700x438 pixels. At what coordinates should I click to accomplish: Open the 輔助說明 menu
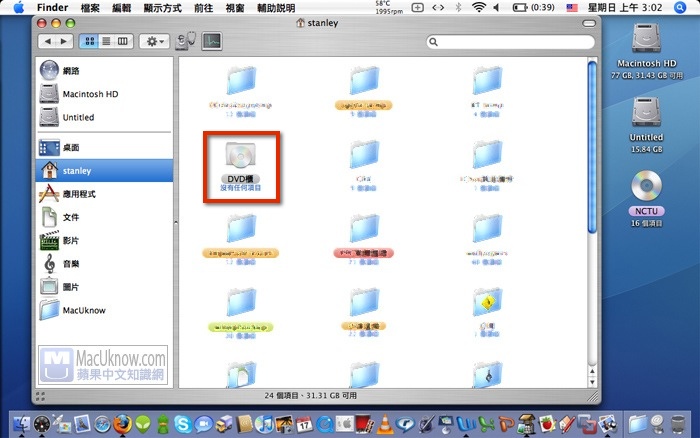click(276, 8)
